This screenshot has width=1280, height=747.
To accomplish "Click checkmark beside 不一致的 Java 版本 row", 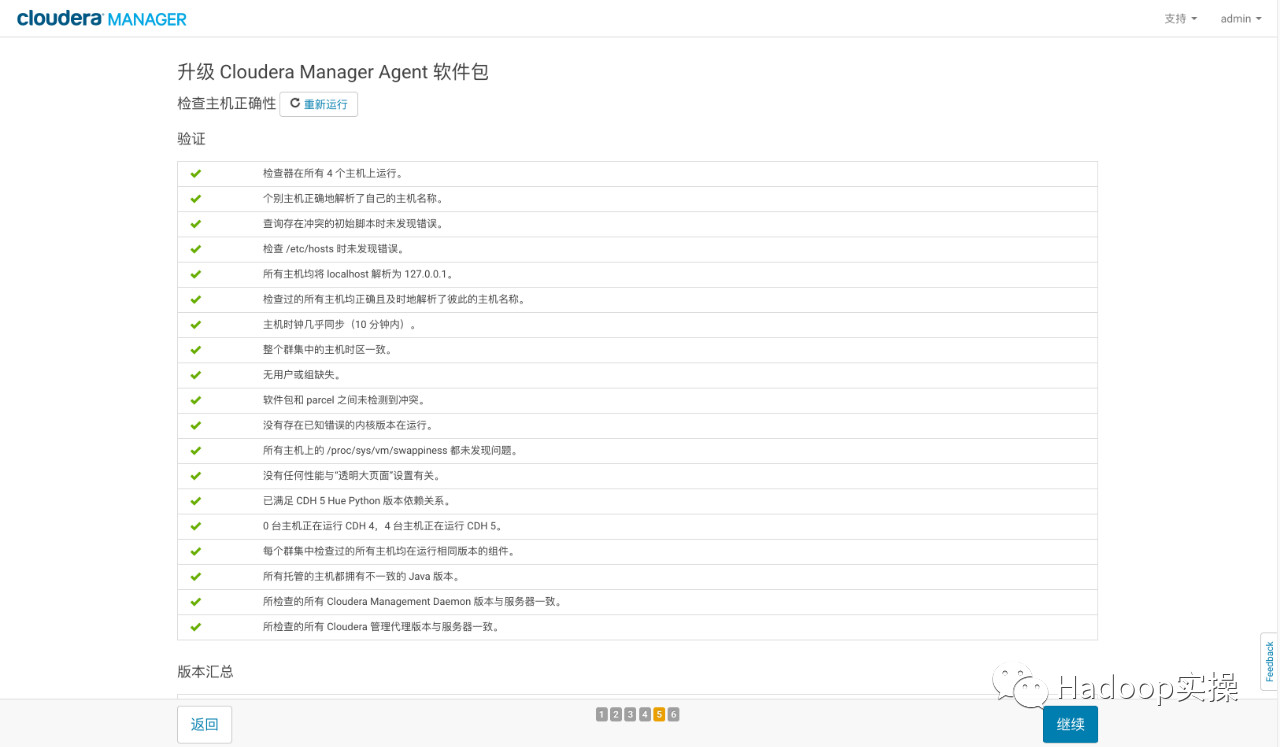I will tap(196, 577).
